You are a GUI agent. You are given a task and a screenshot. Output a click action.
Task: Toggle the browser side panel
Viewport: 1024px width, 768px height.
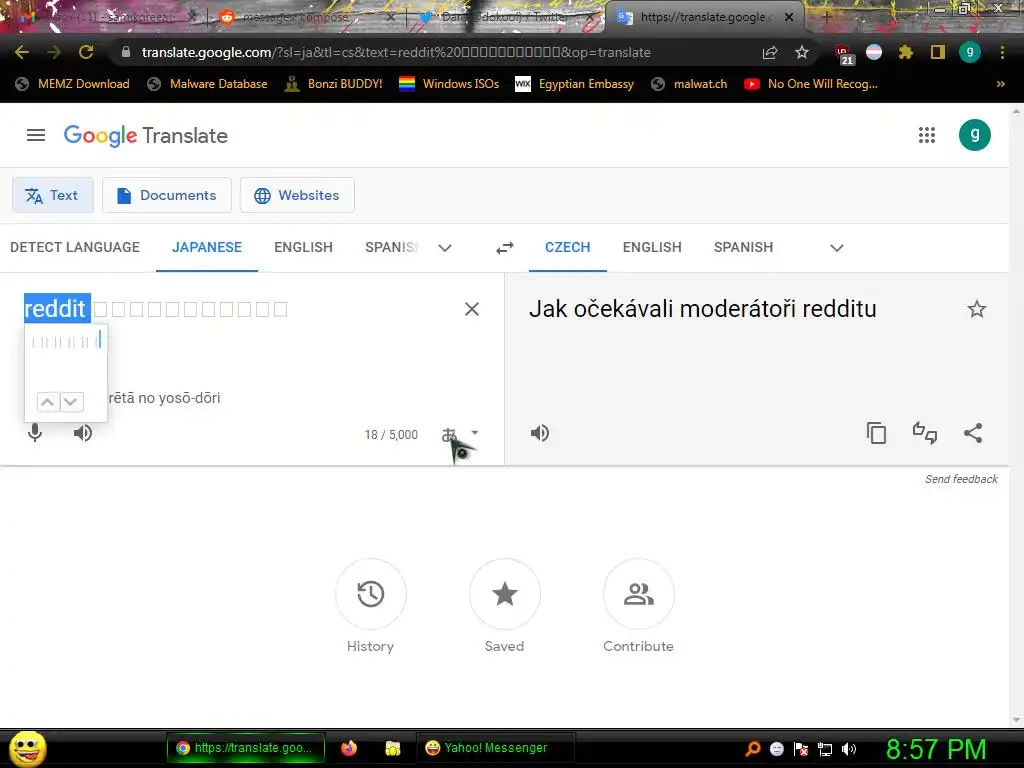938,52
